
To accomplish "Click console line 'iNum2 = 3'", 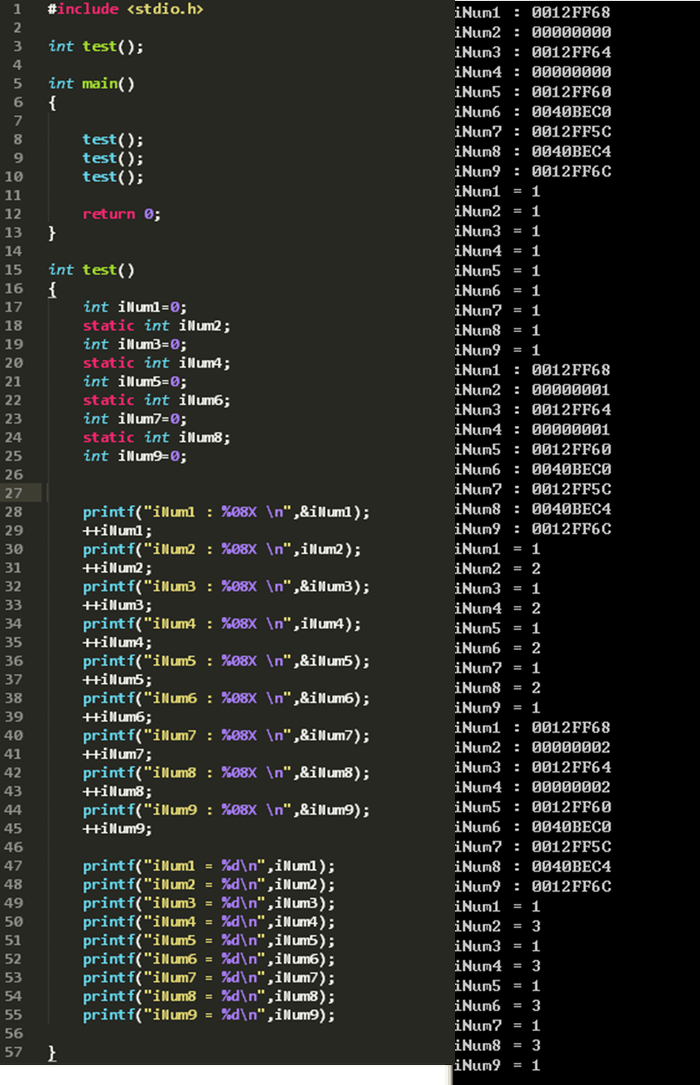I will pos(497,927).
